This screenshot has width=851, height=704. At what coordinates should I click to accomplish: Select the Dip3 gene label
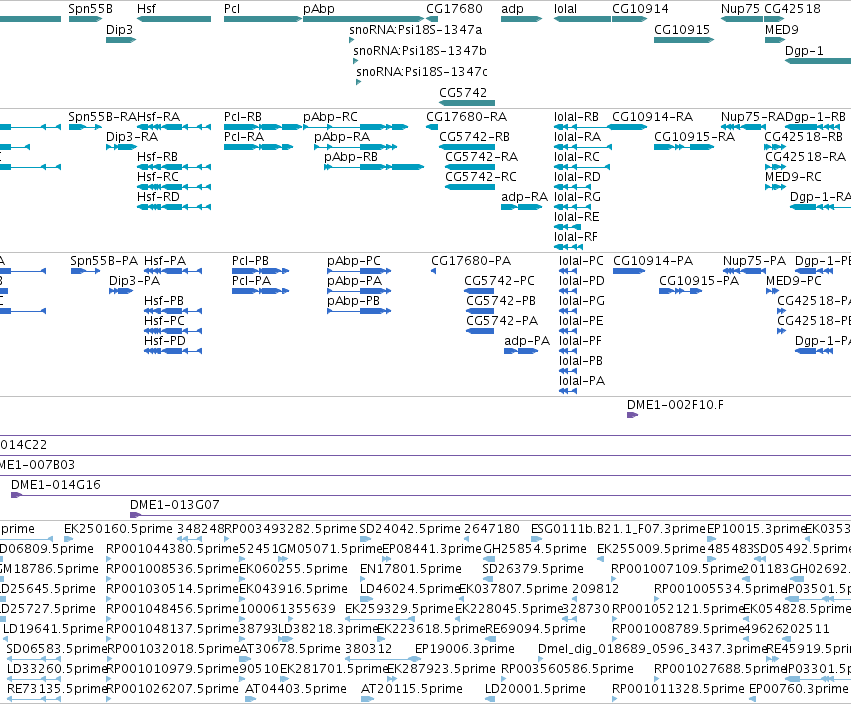(x=119, y=29)
